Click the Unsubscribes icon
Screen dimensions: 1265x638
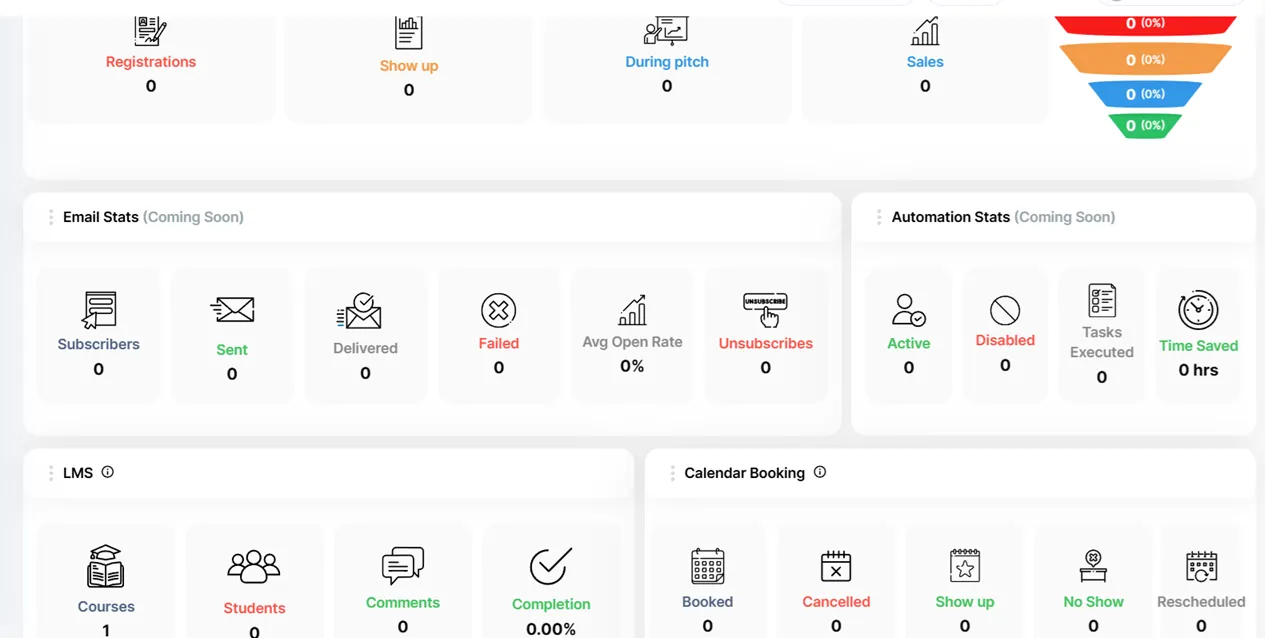point(765,310)
